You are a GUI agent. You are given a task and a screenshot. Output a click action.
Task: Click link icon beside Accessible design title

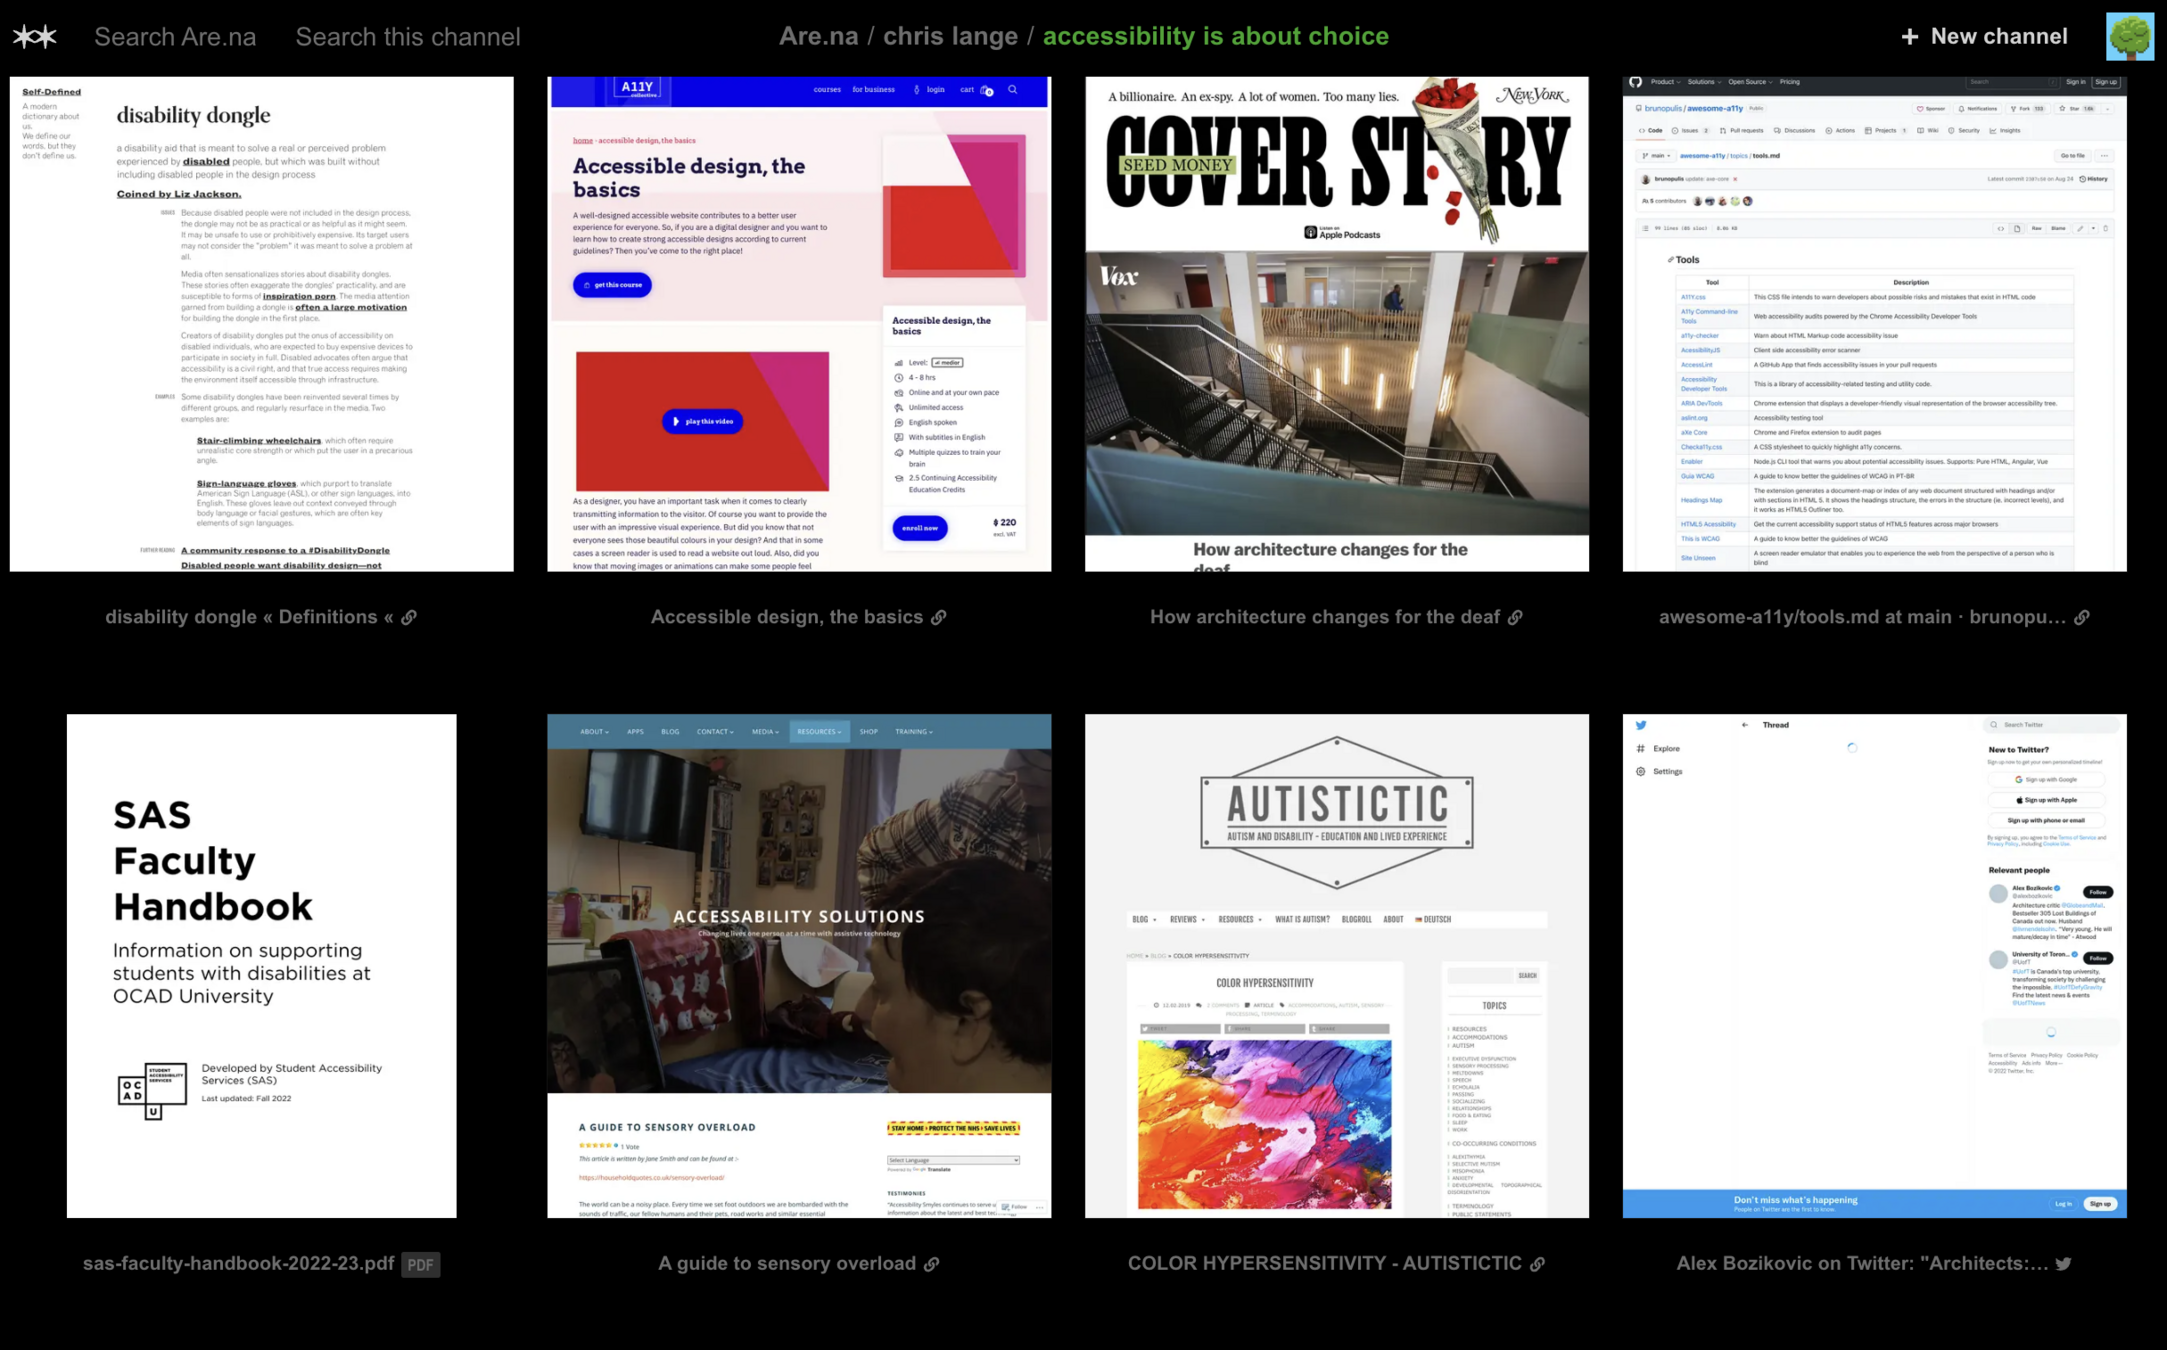point(938,618)
